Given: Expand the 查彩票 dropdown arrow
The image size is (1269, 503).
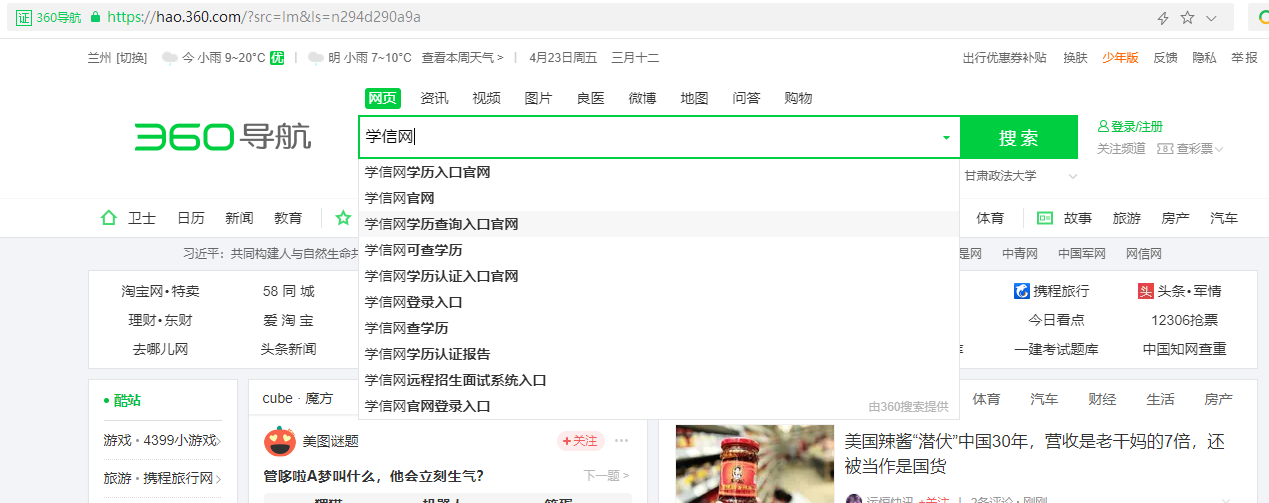Looking at the screenshot, I should (x=1219, y=149).
